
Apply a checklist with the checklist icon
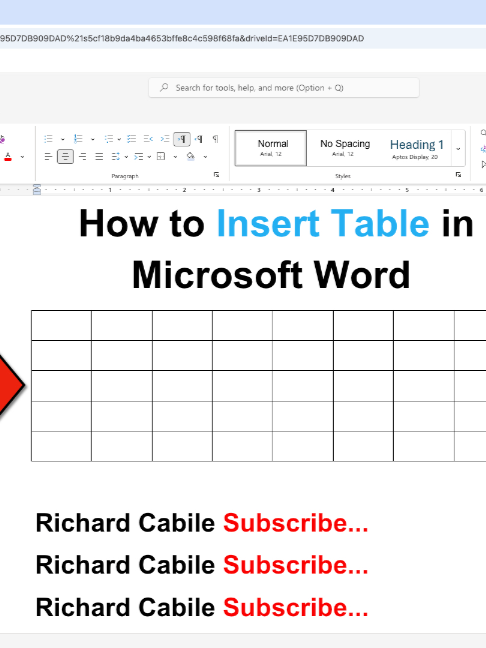131,139
